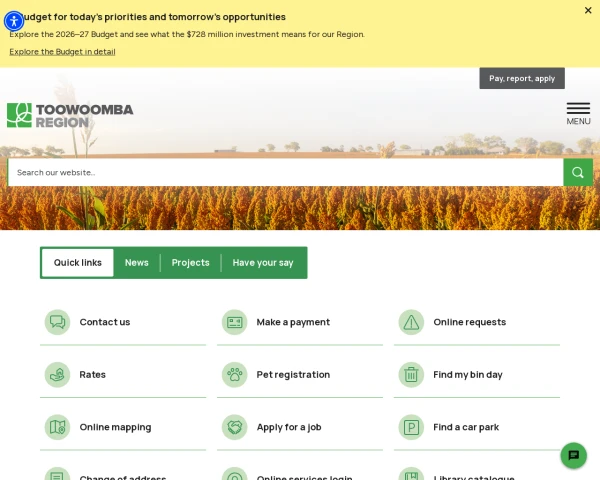Open the Online requests link

pyautogui.click(x=470, y=322)
